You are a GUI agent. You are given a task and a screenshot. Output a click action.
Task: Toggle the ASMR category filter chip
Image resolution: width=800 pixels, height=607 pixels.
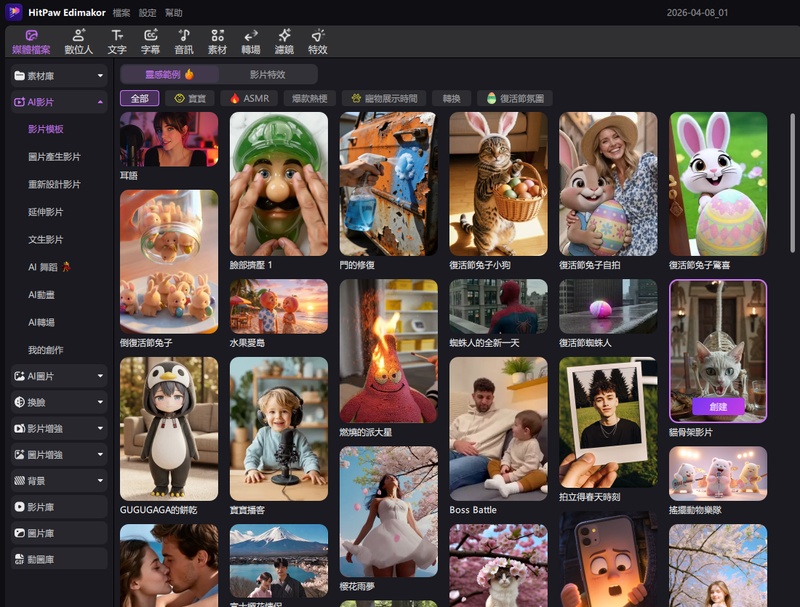249,98
